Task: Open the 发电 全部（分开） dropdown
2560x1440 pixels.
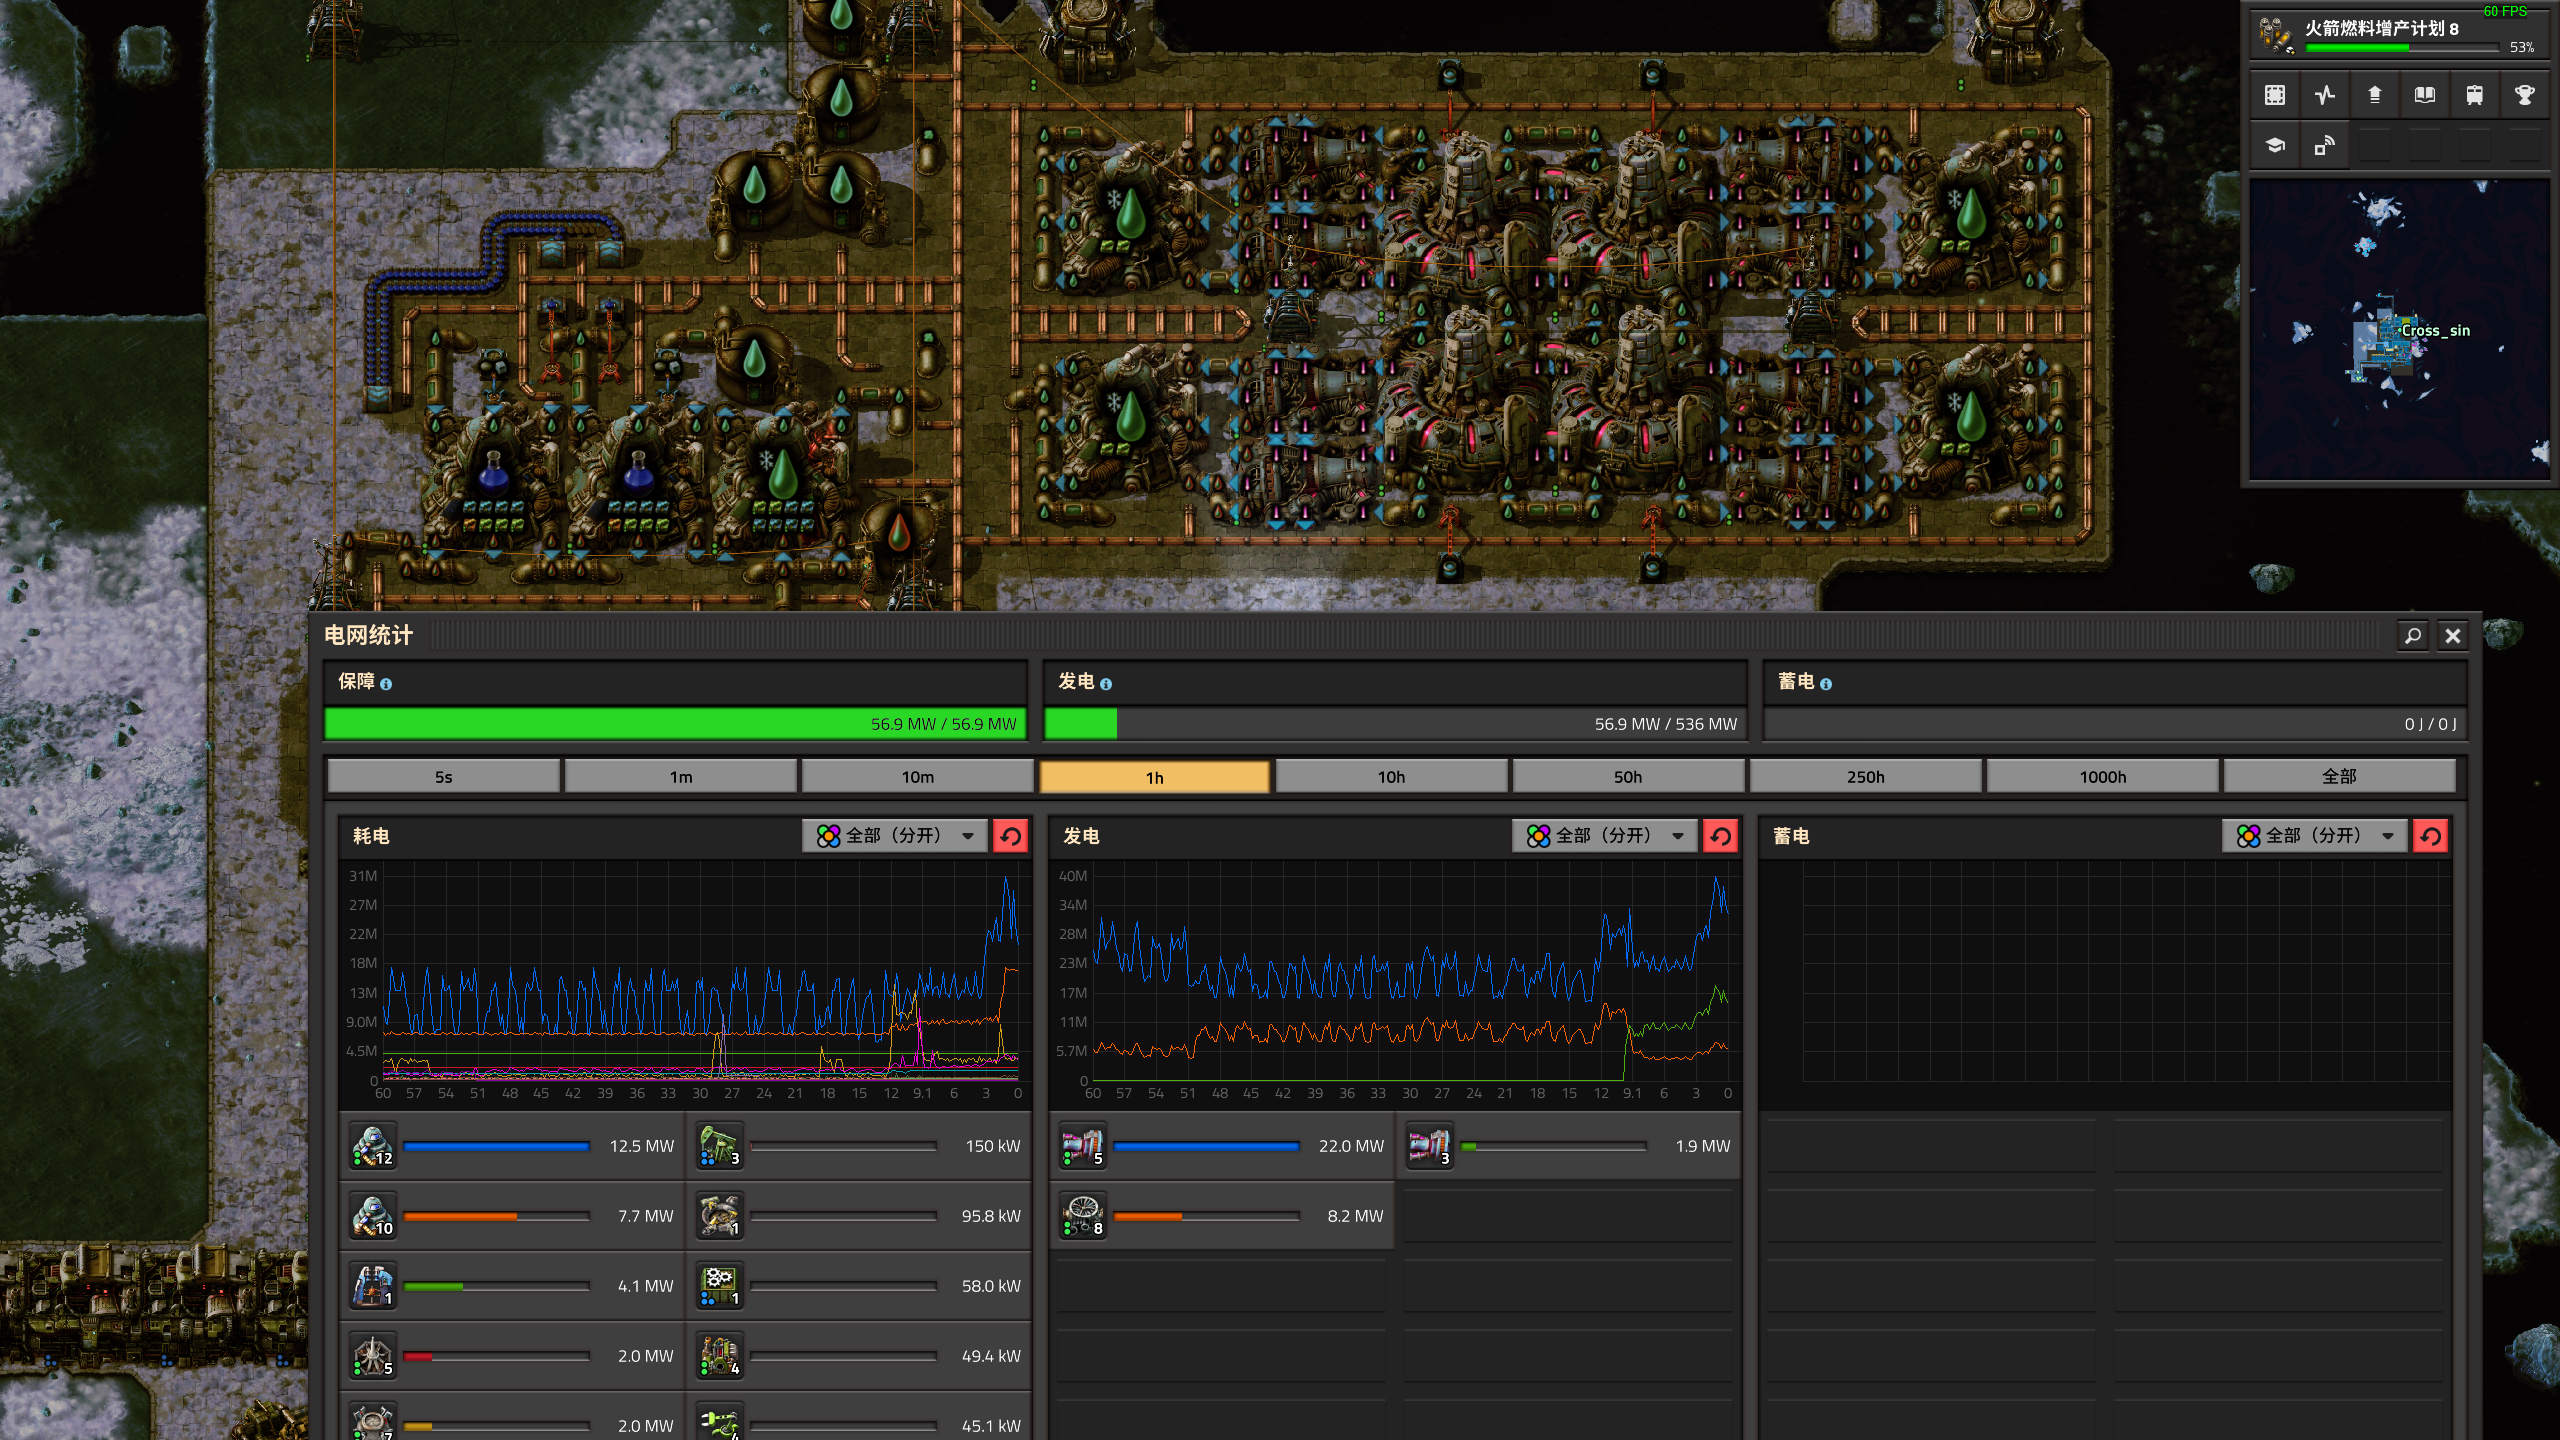Action: click(1605, 836)
